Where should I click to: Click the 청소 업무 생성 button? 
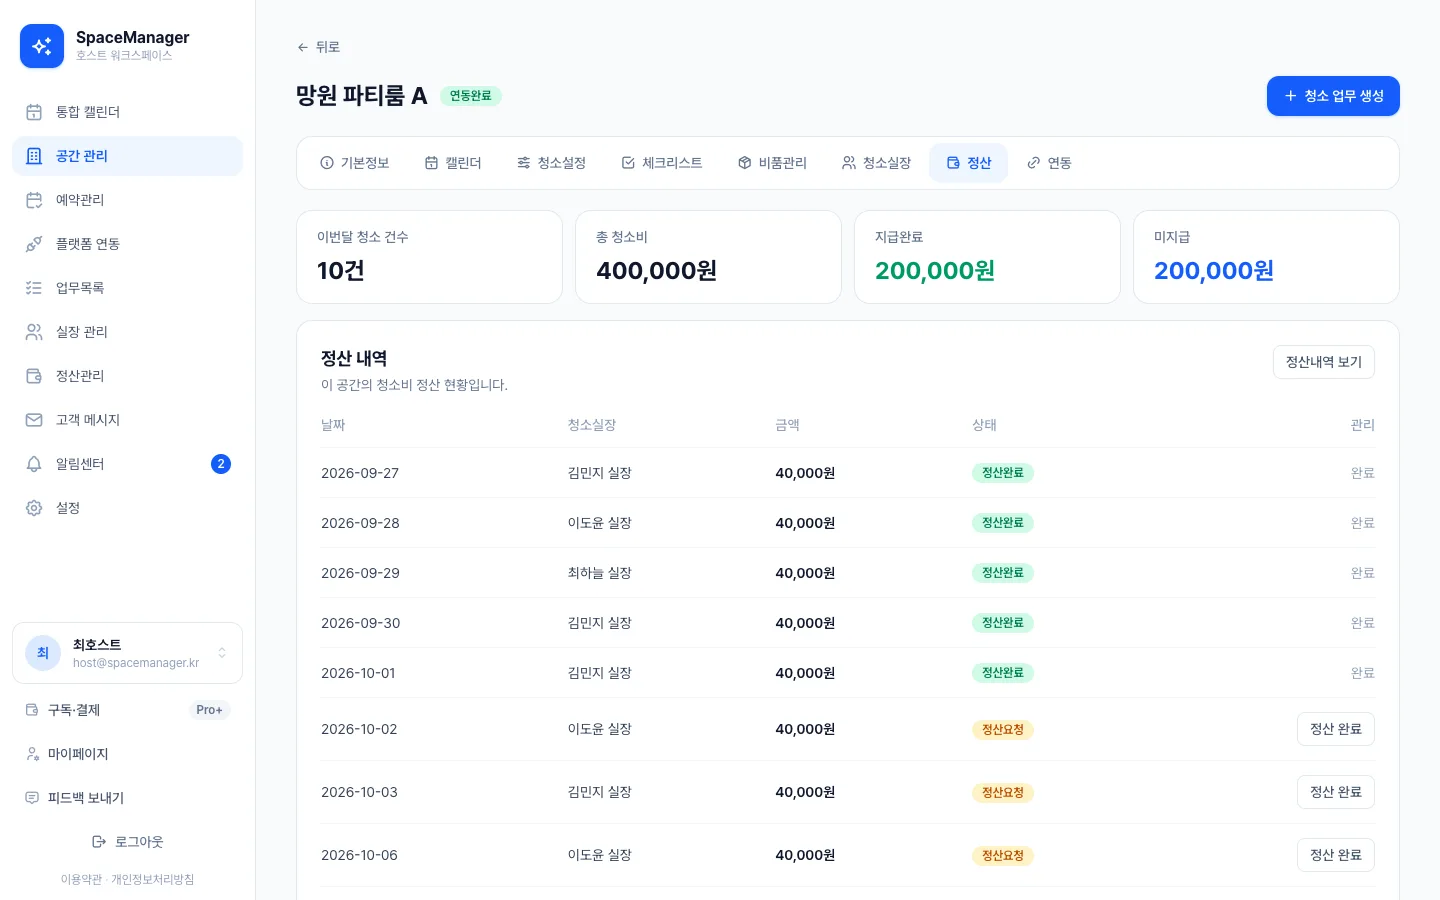(1333, 96)
